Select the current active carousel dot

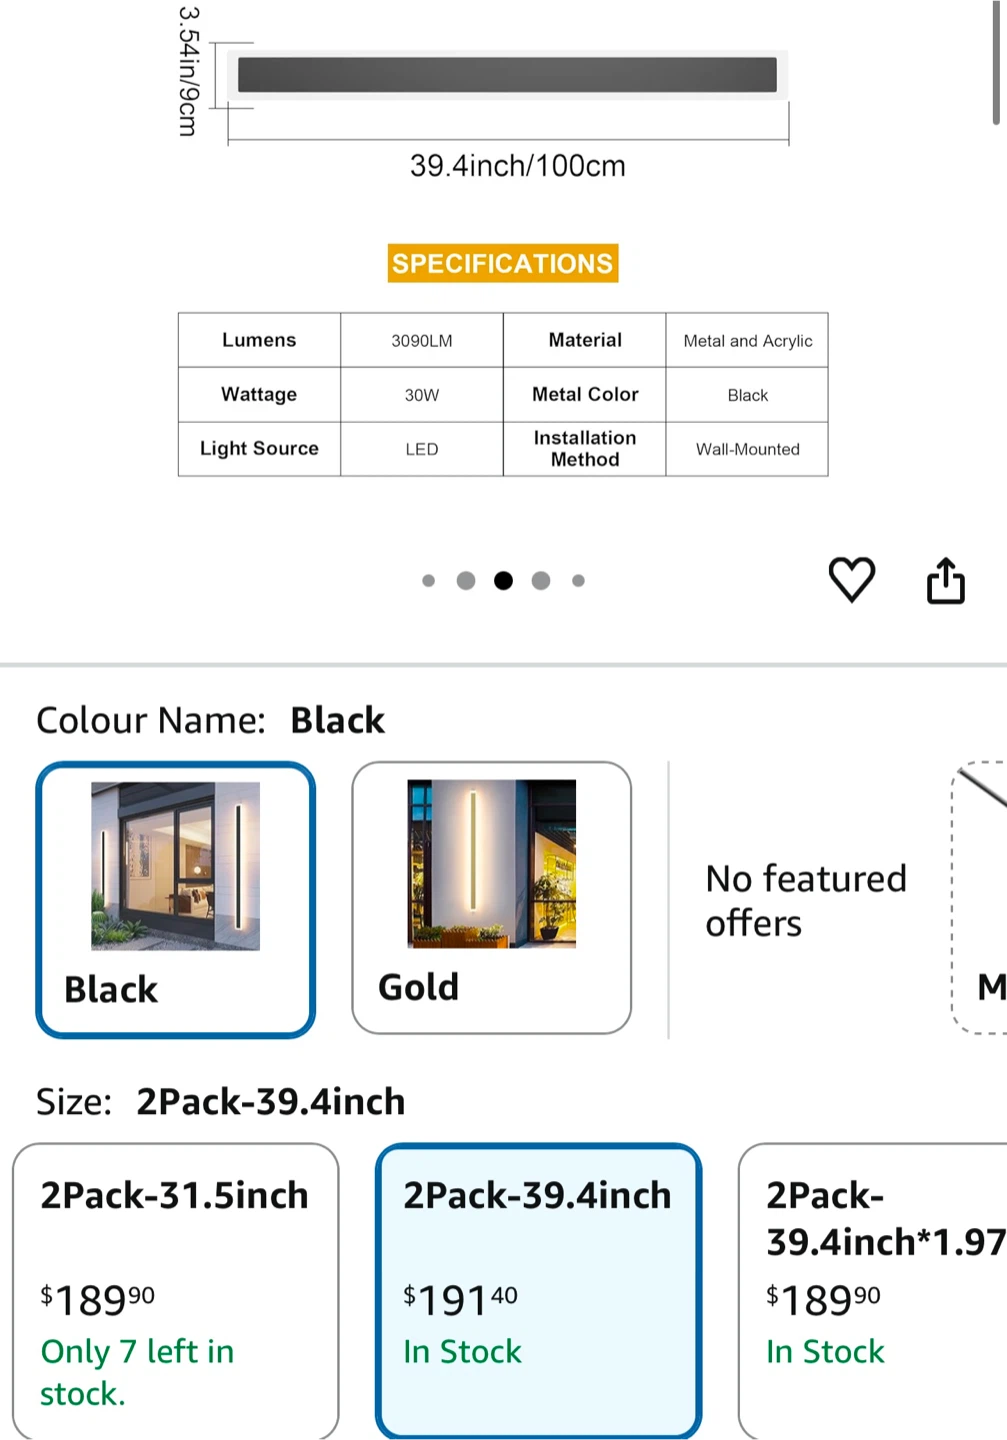tap(503, 580)
